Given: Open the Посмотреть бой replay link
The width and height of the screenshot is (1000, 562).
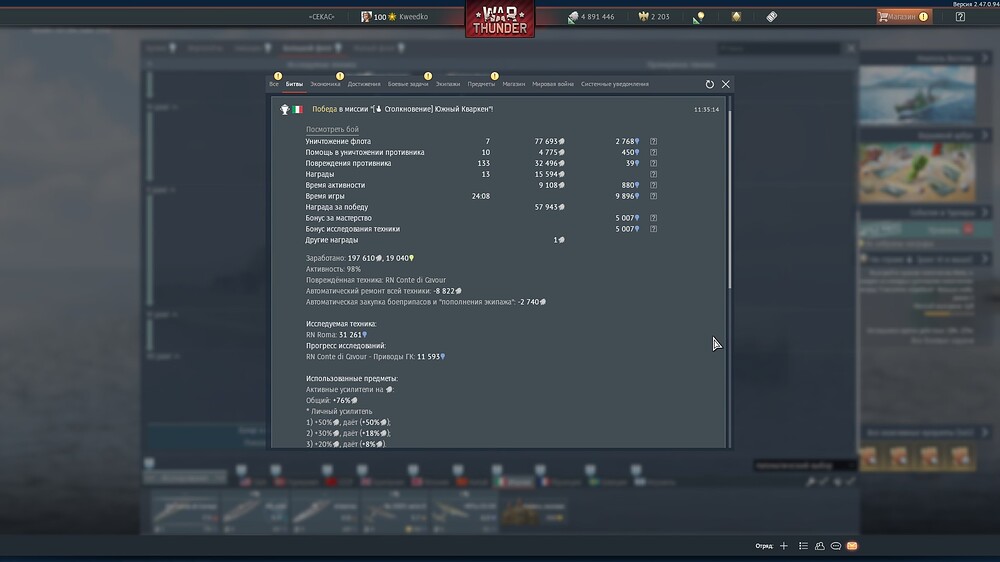Looking at the screenshot, I should pos(332,129).
